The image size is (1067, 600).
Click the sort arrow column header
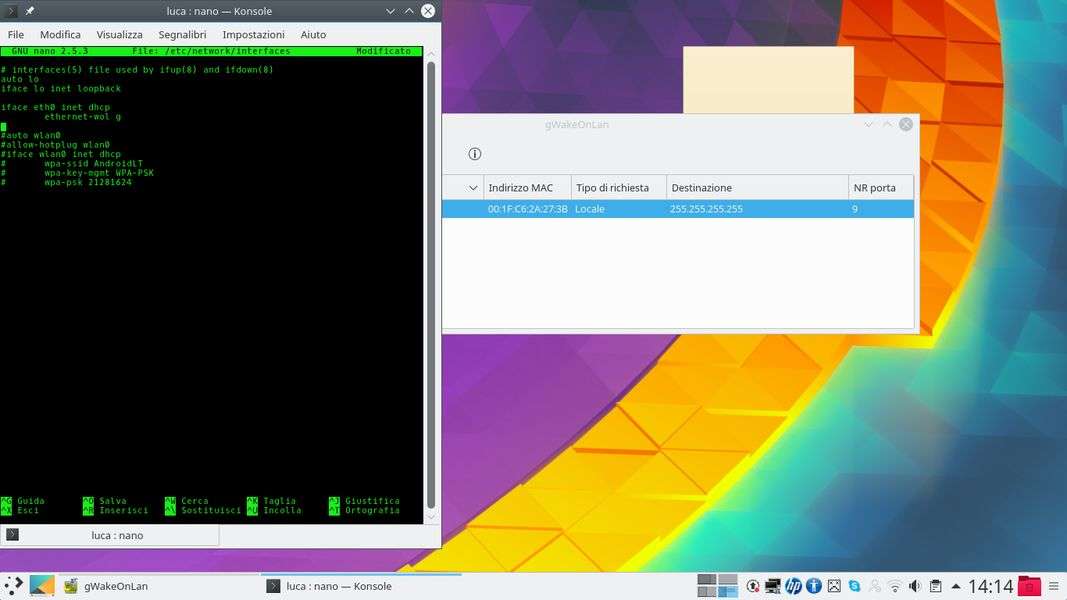coord(473,188)
